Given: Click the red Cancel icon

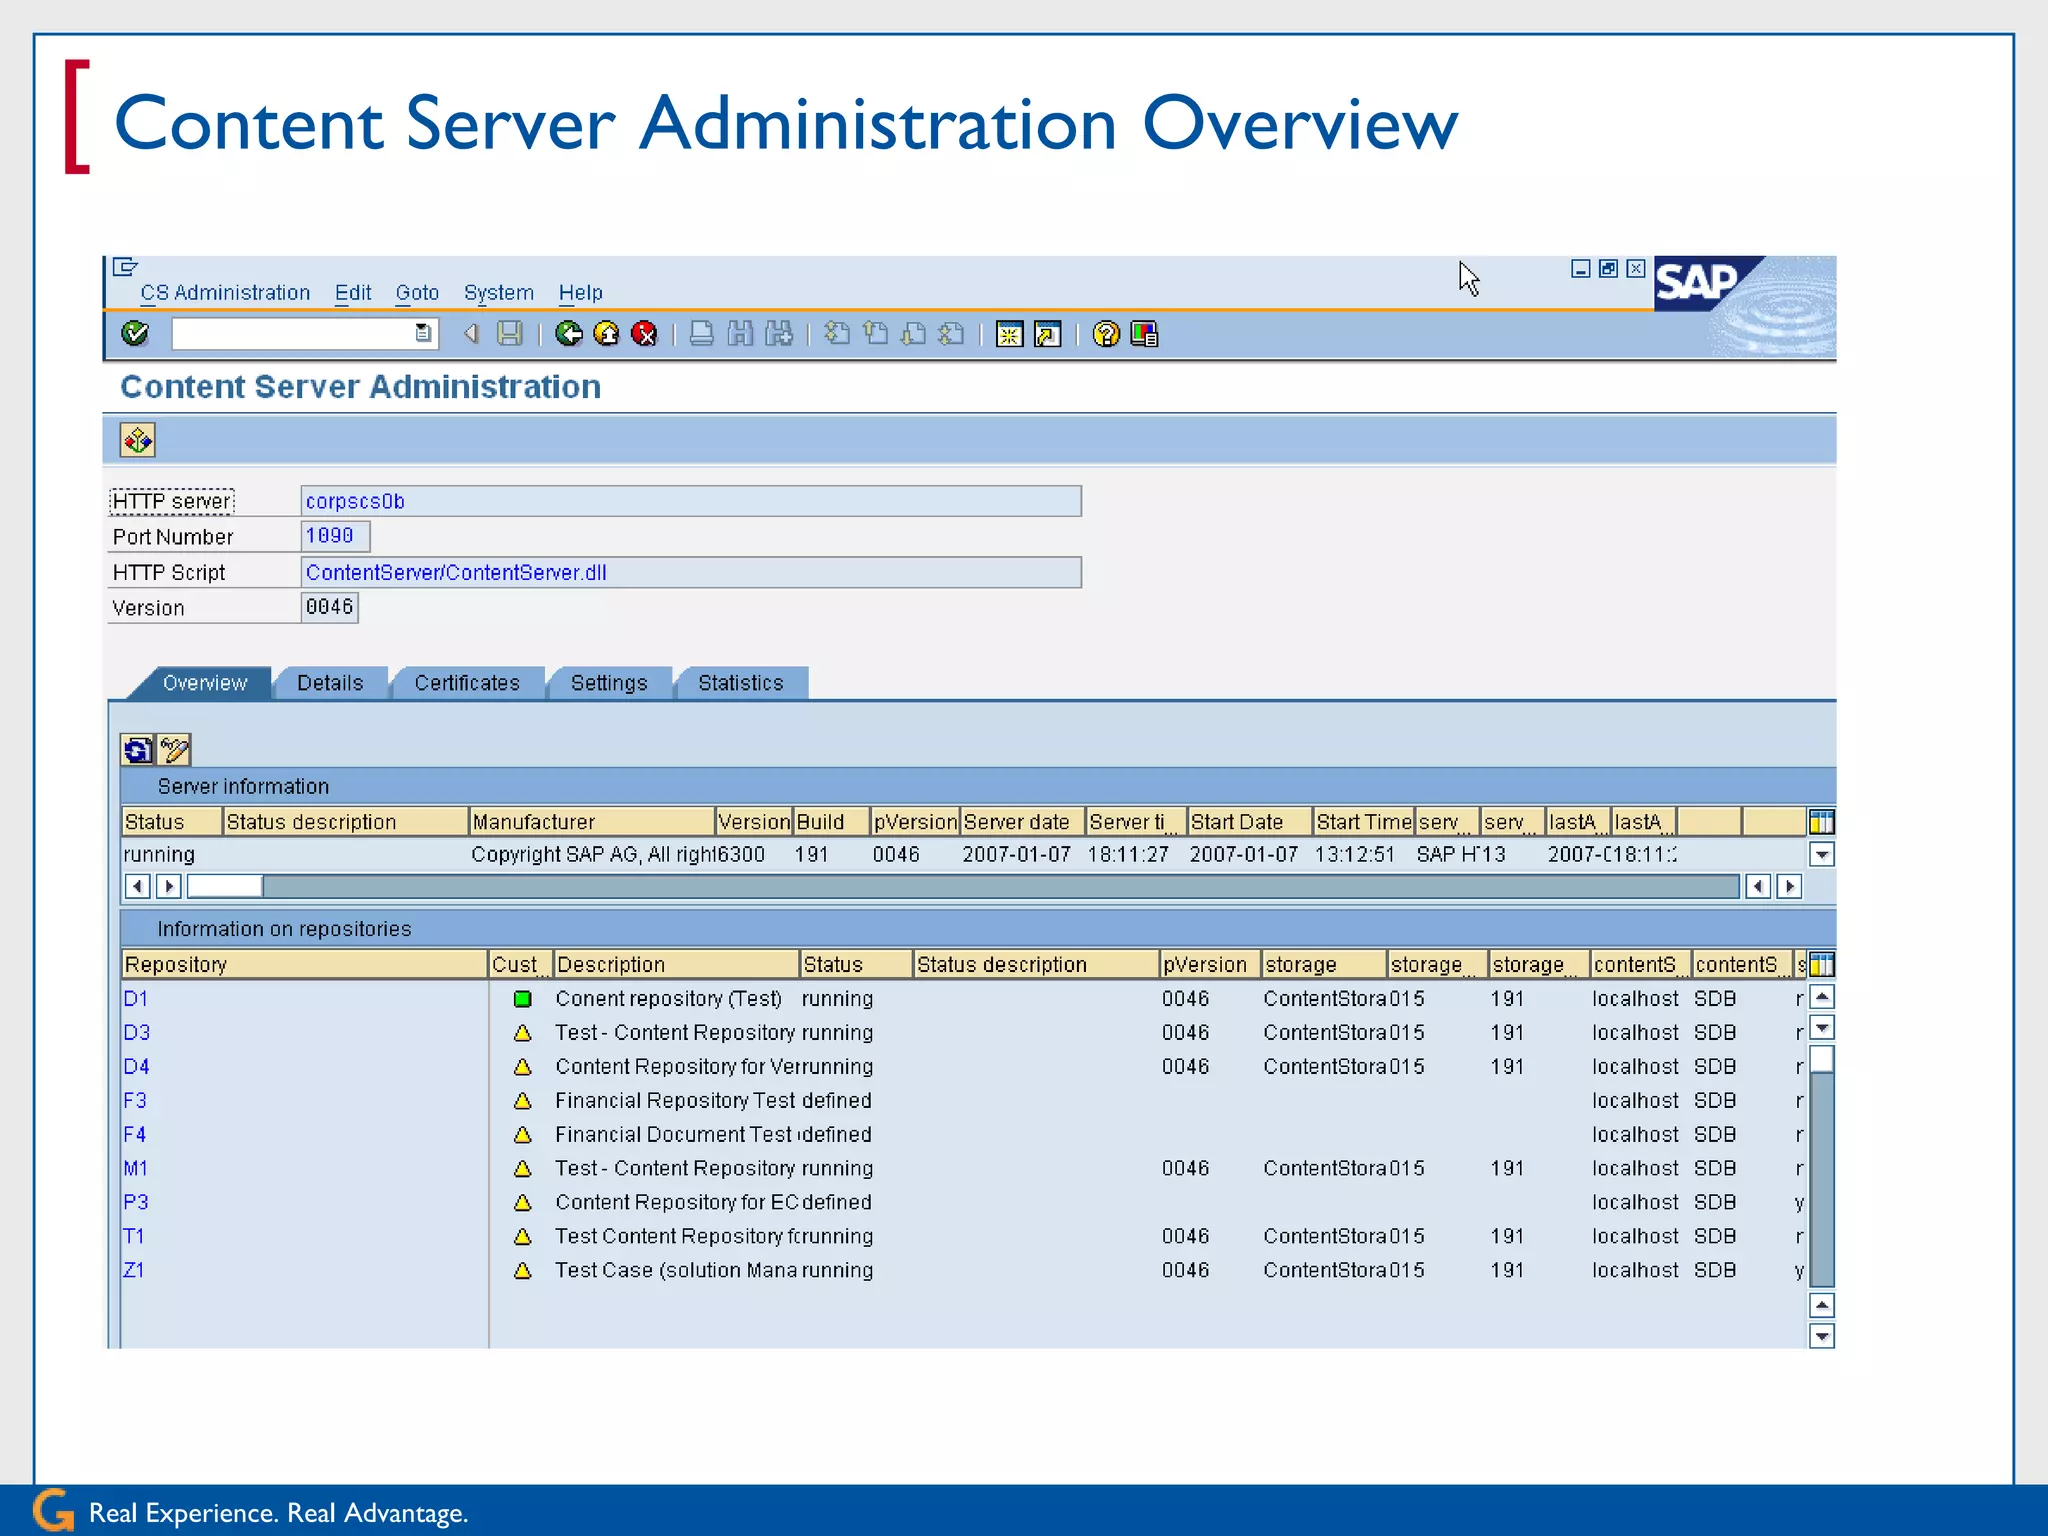Looking at the screenshot, I should (645, 333).
